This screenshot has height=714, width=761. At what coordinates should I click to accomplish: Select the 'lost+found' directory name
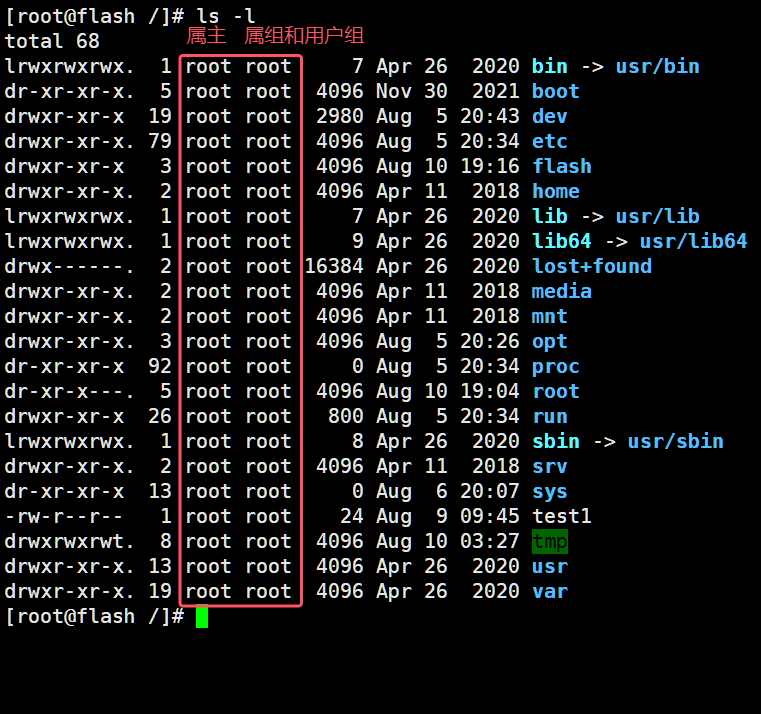592,266
